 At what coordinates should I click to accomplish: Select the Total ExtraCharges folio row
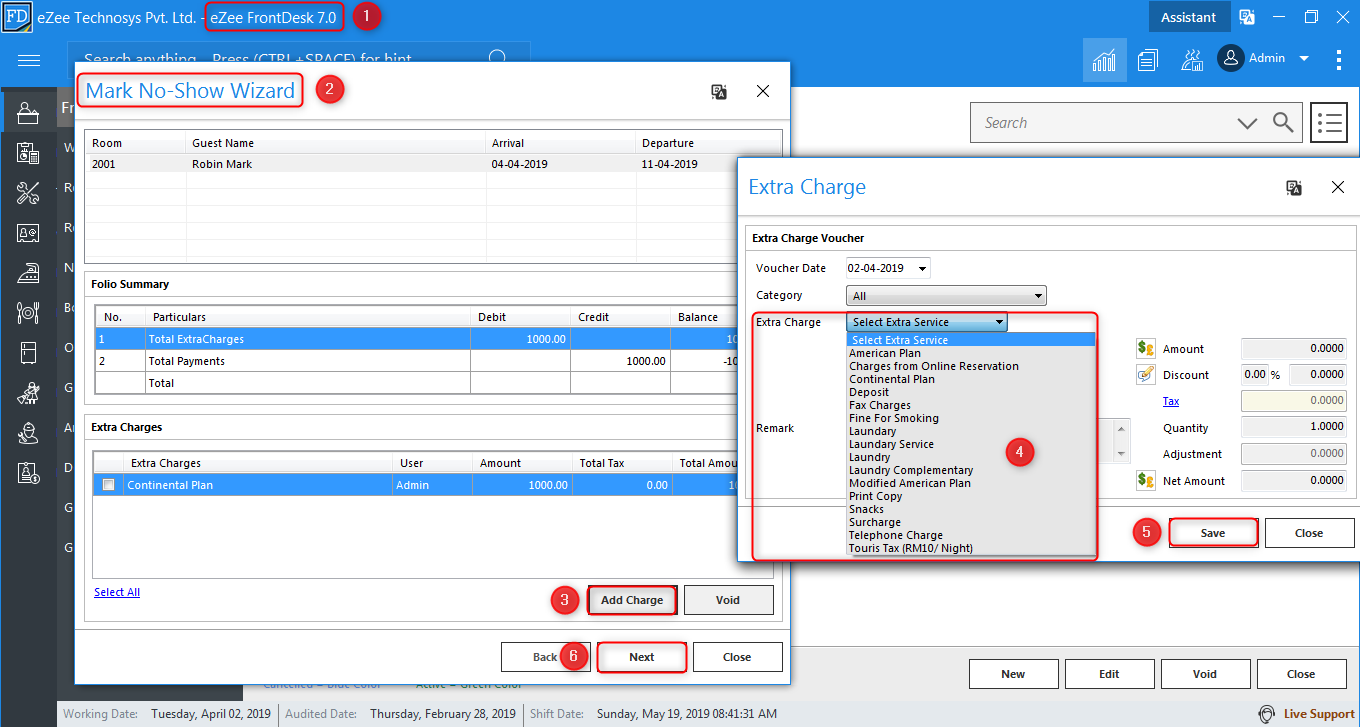click(417, 339)
